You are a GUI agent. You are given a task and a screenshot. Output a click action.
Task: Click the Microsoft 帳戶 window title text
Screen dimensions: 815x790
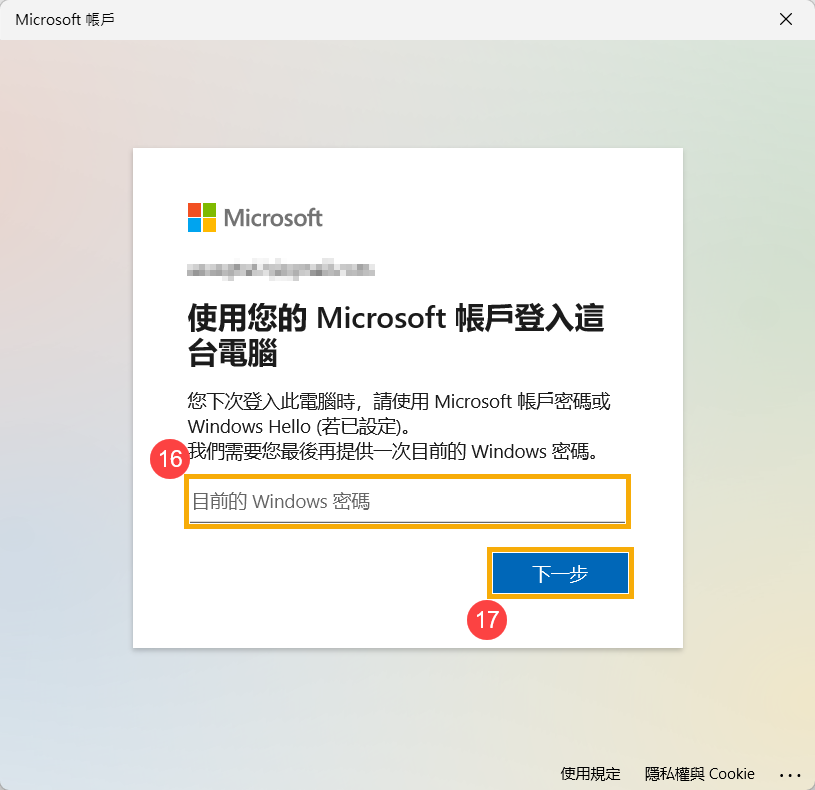tap(65, 20)
